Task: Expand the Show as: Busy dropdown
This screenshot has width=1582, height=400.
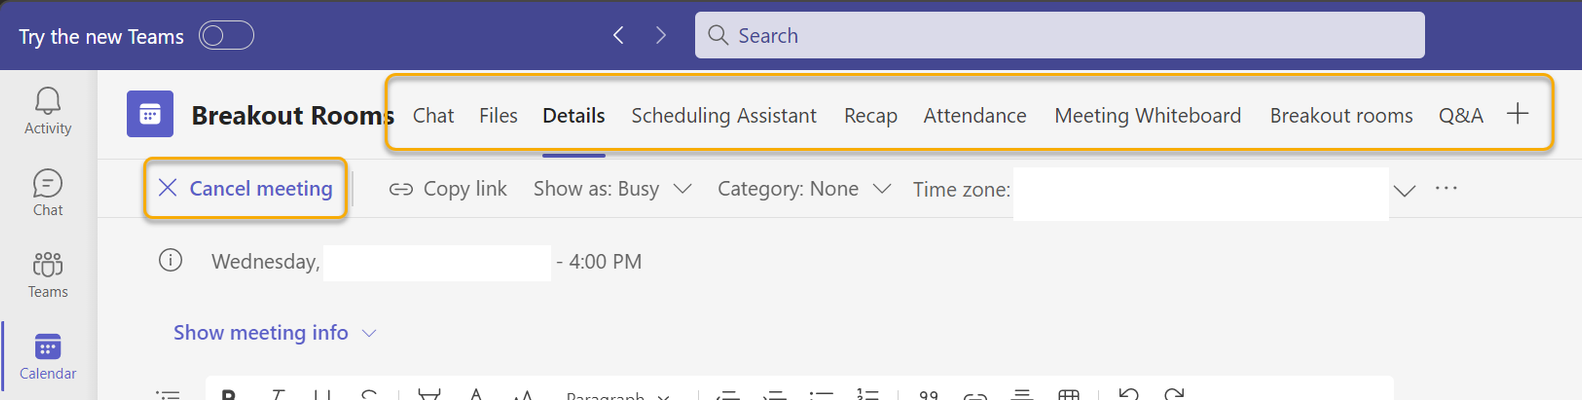Action: [x=612, y=189]
